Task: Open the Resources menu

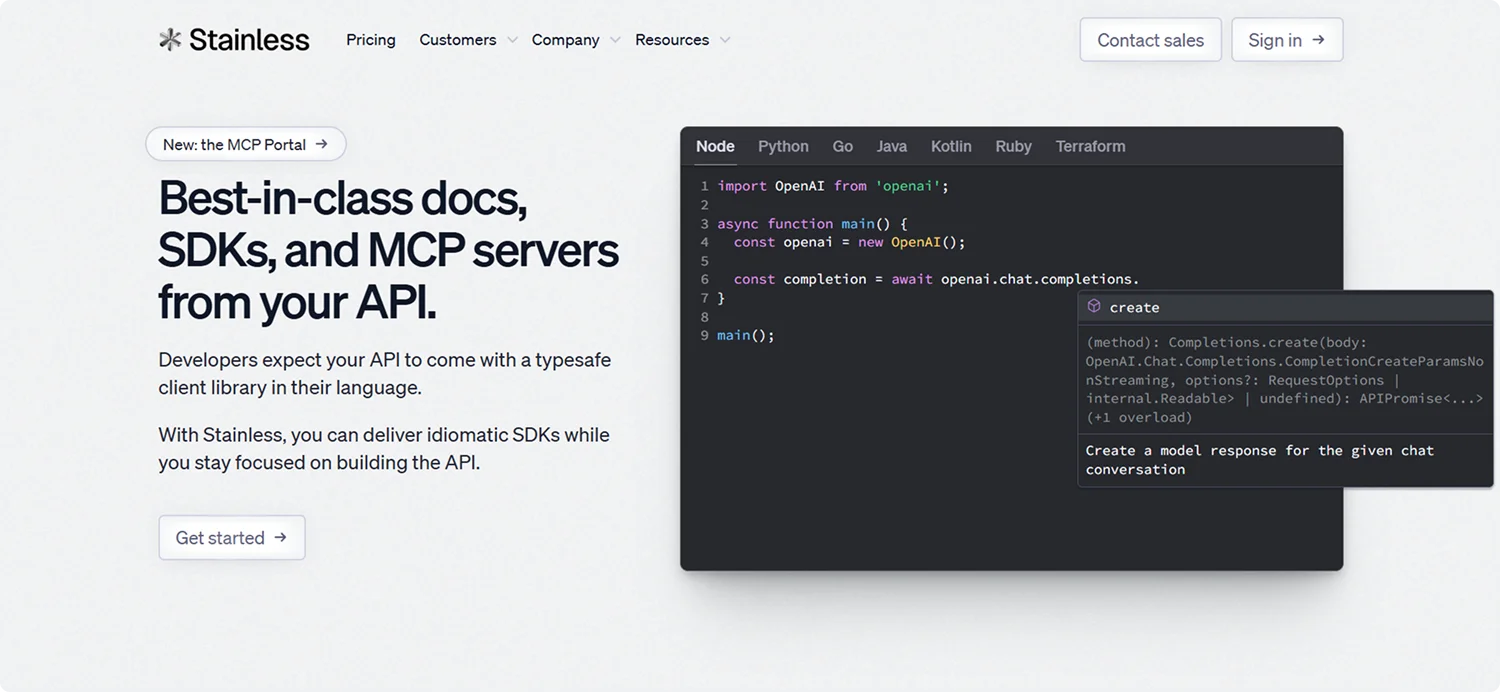Action: tap(672, 40)
